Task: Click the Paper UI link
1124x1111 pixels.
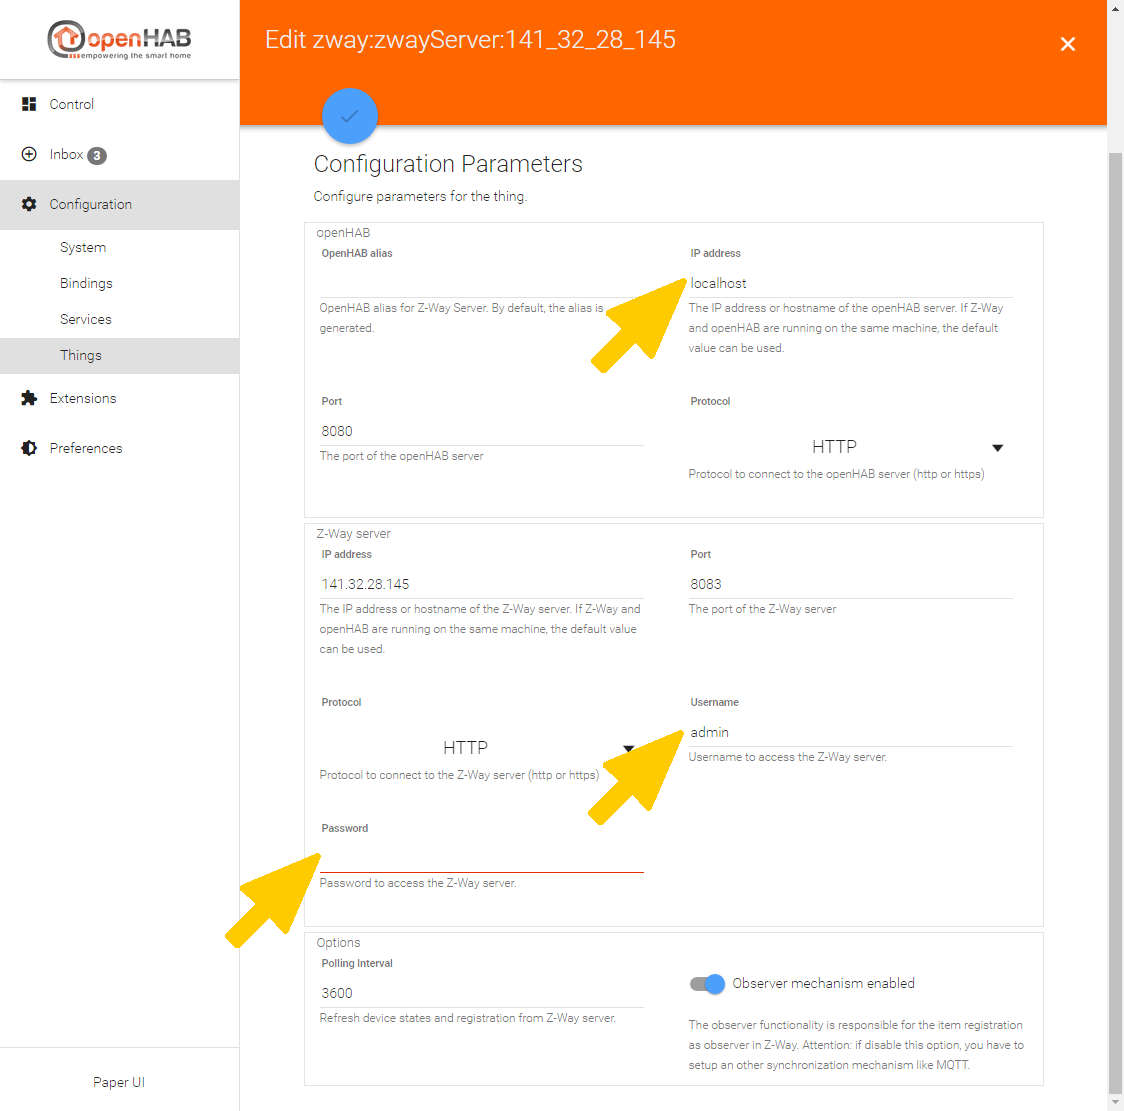Action: pyautogui.click(x=119, y=1082)
